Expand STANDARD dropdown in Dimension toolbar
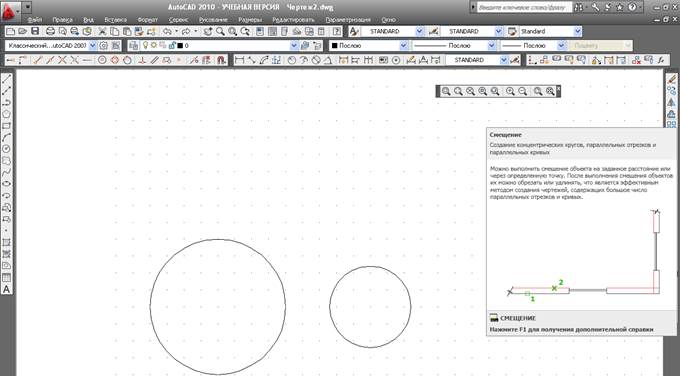This screenshot has height=376, width=680. click(503, 60)
